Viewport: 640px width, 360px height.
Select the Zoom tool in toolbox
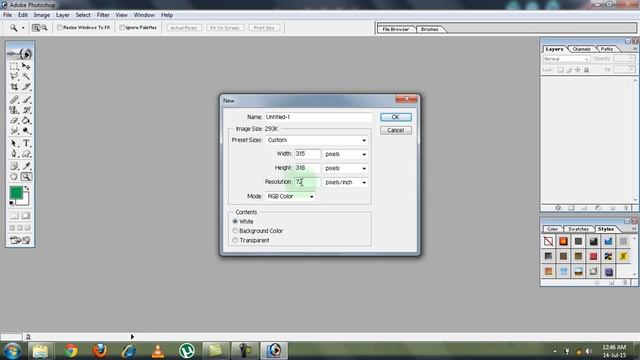click(x=26, y=177)
